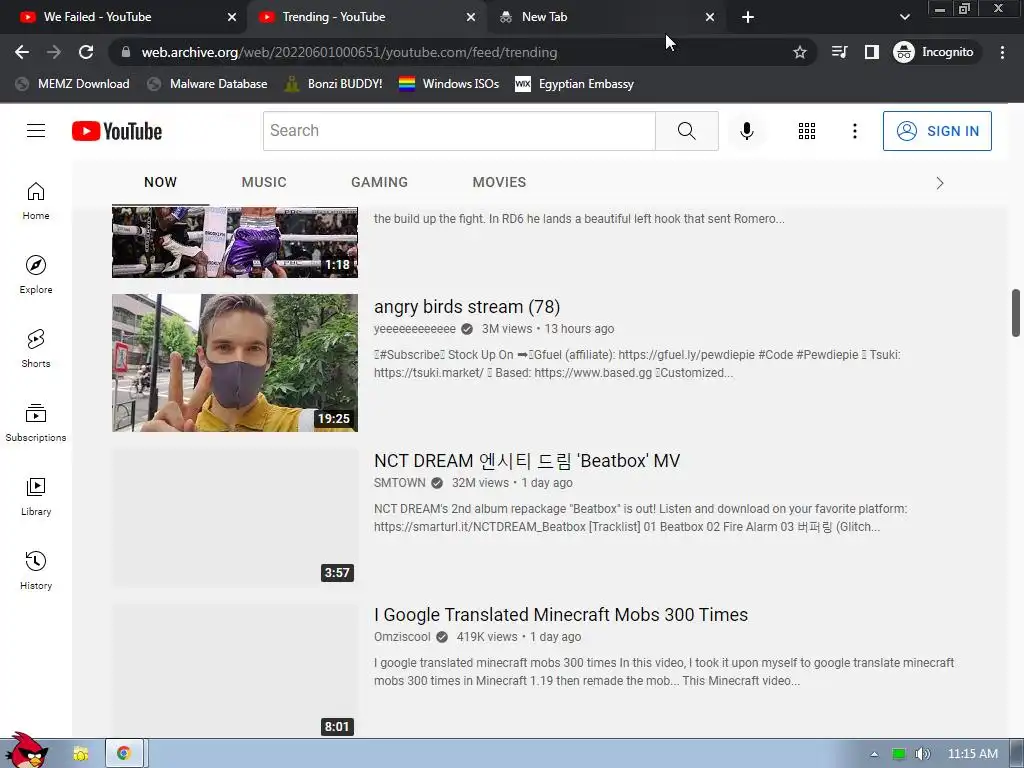Open the boxing video thumbnail with 1:18 duration
The width and height of the screenshot is (1024, 768).
tap(235, 242)
